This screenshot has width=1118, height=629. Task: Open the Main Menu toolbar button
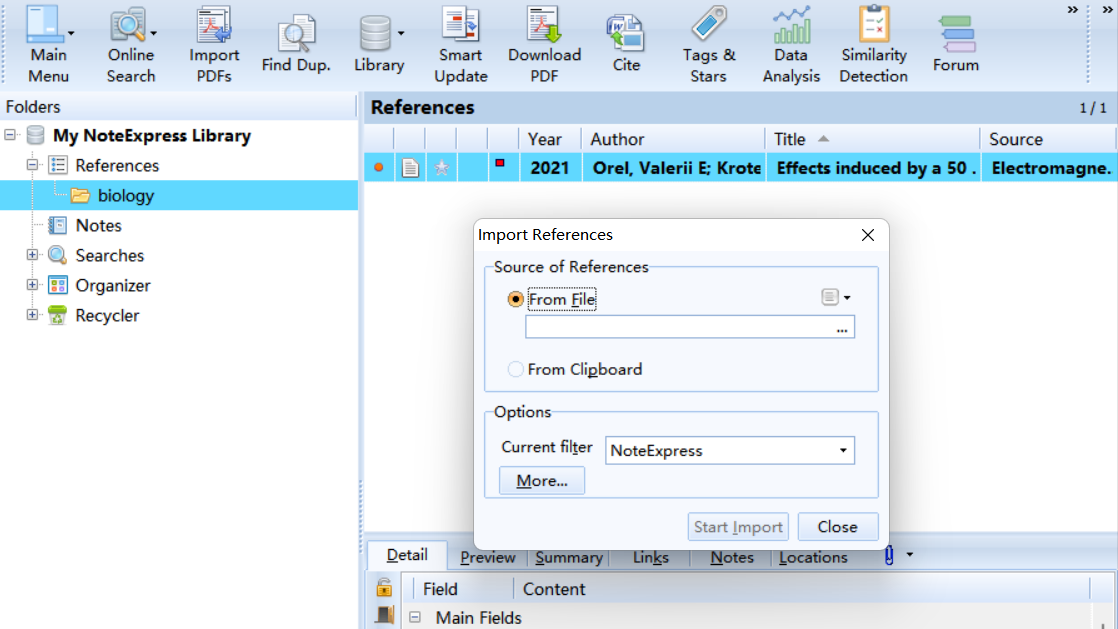48,44
